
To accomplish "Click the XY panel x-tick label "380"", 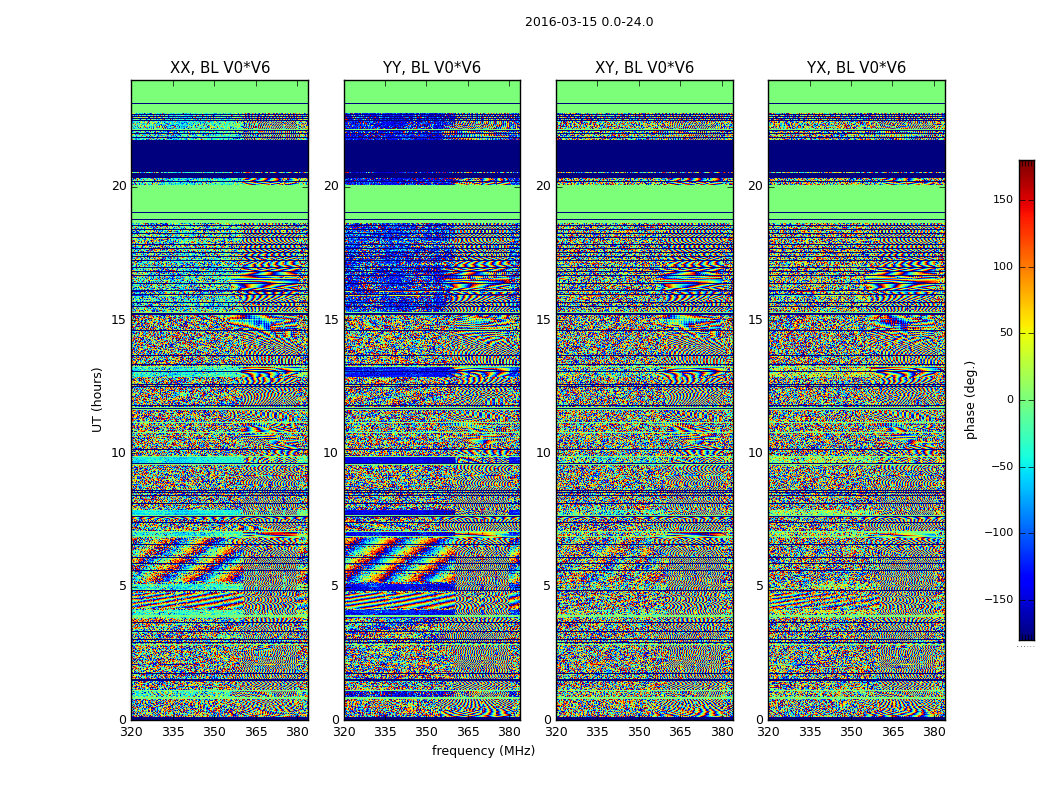I will (722, 732).
